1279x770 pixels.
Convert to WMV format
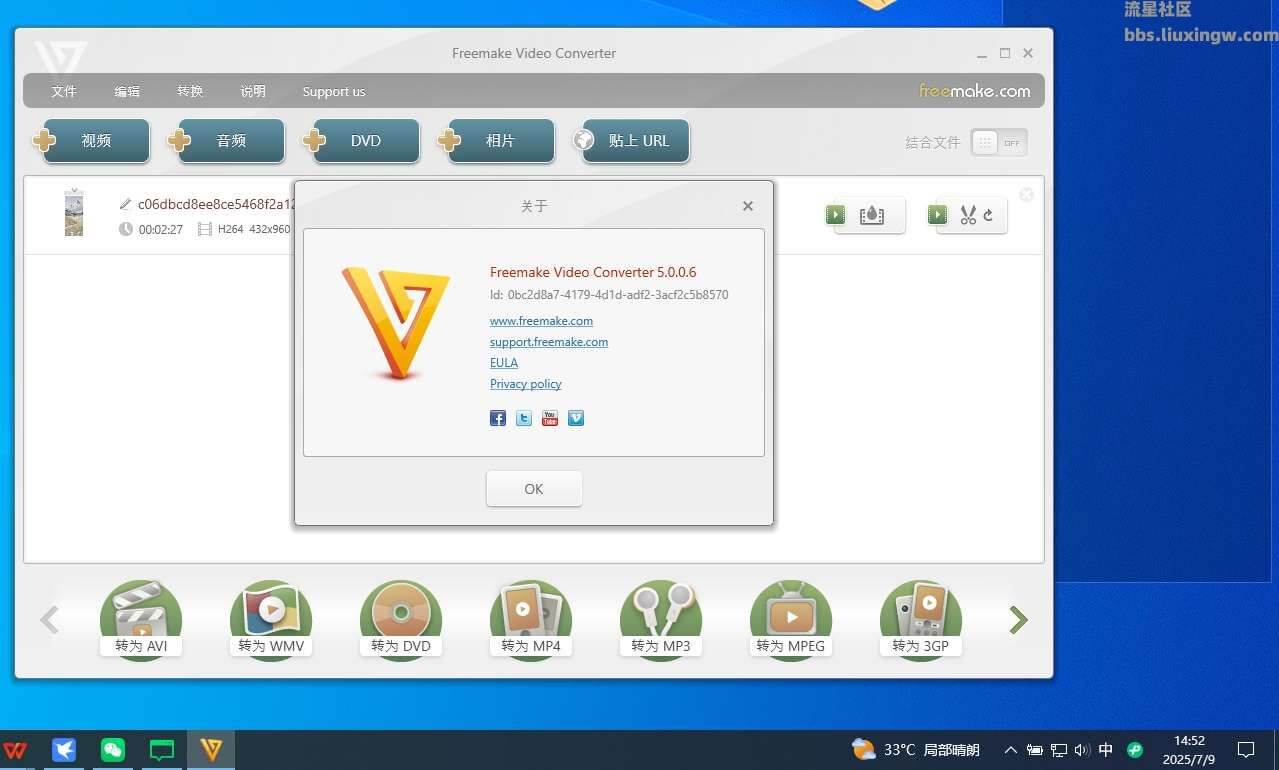click(271, 619)
